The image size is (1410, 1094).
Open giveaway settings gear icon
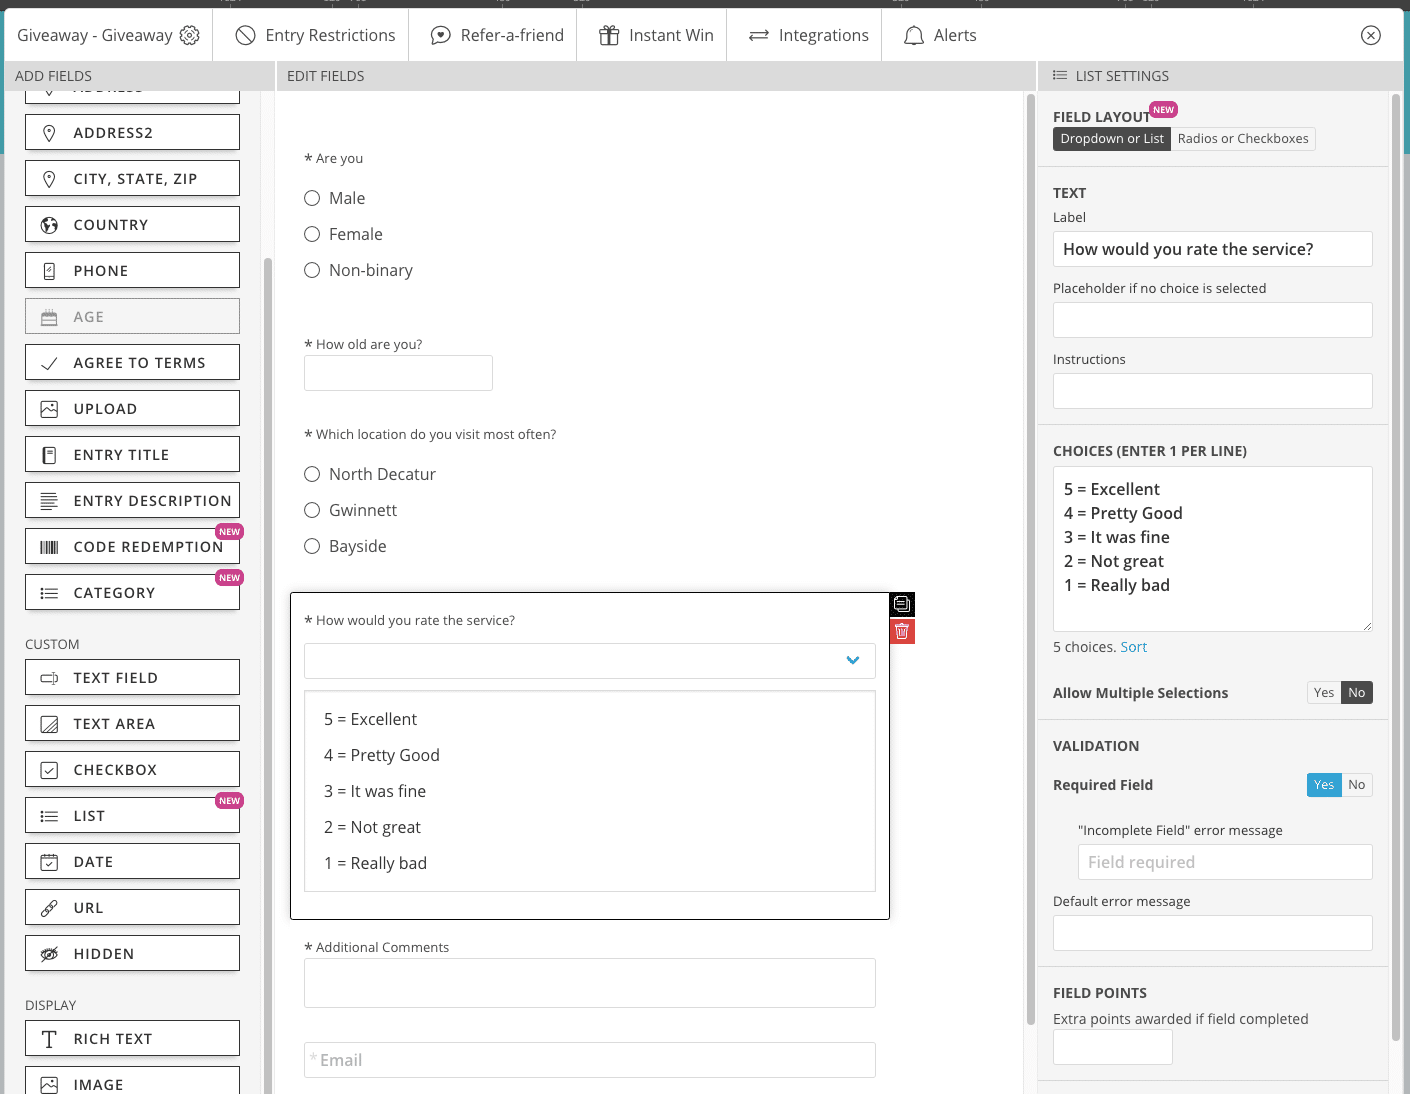click(x=189, y=35)
